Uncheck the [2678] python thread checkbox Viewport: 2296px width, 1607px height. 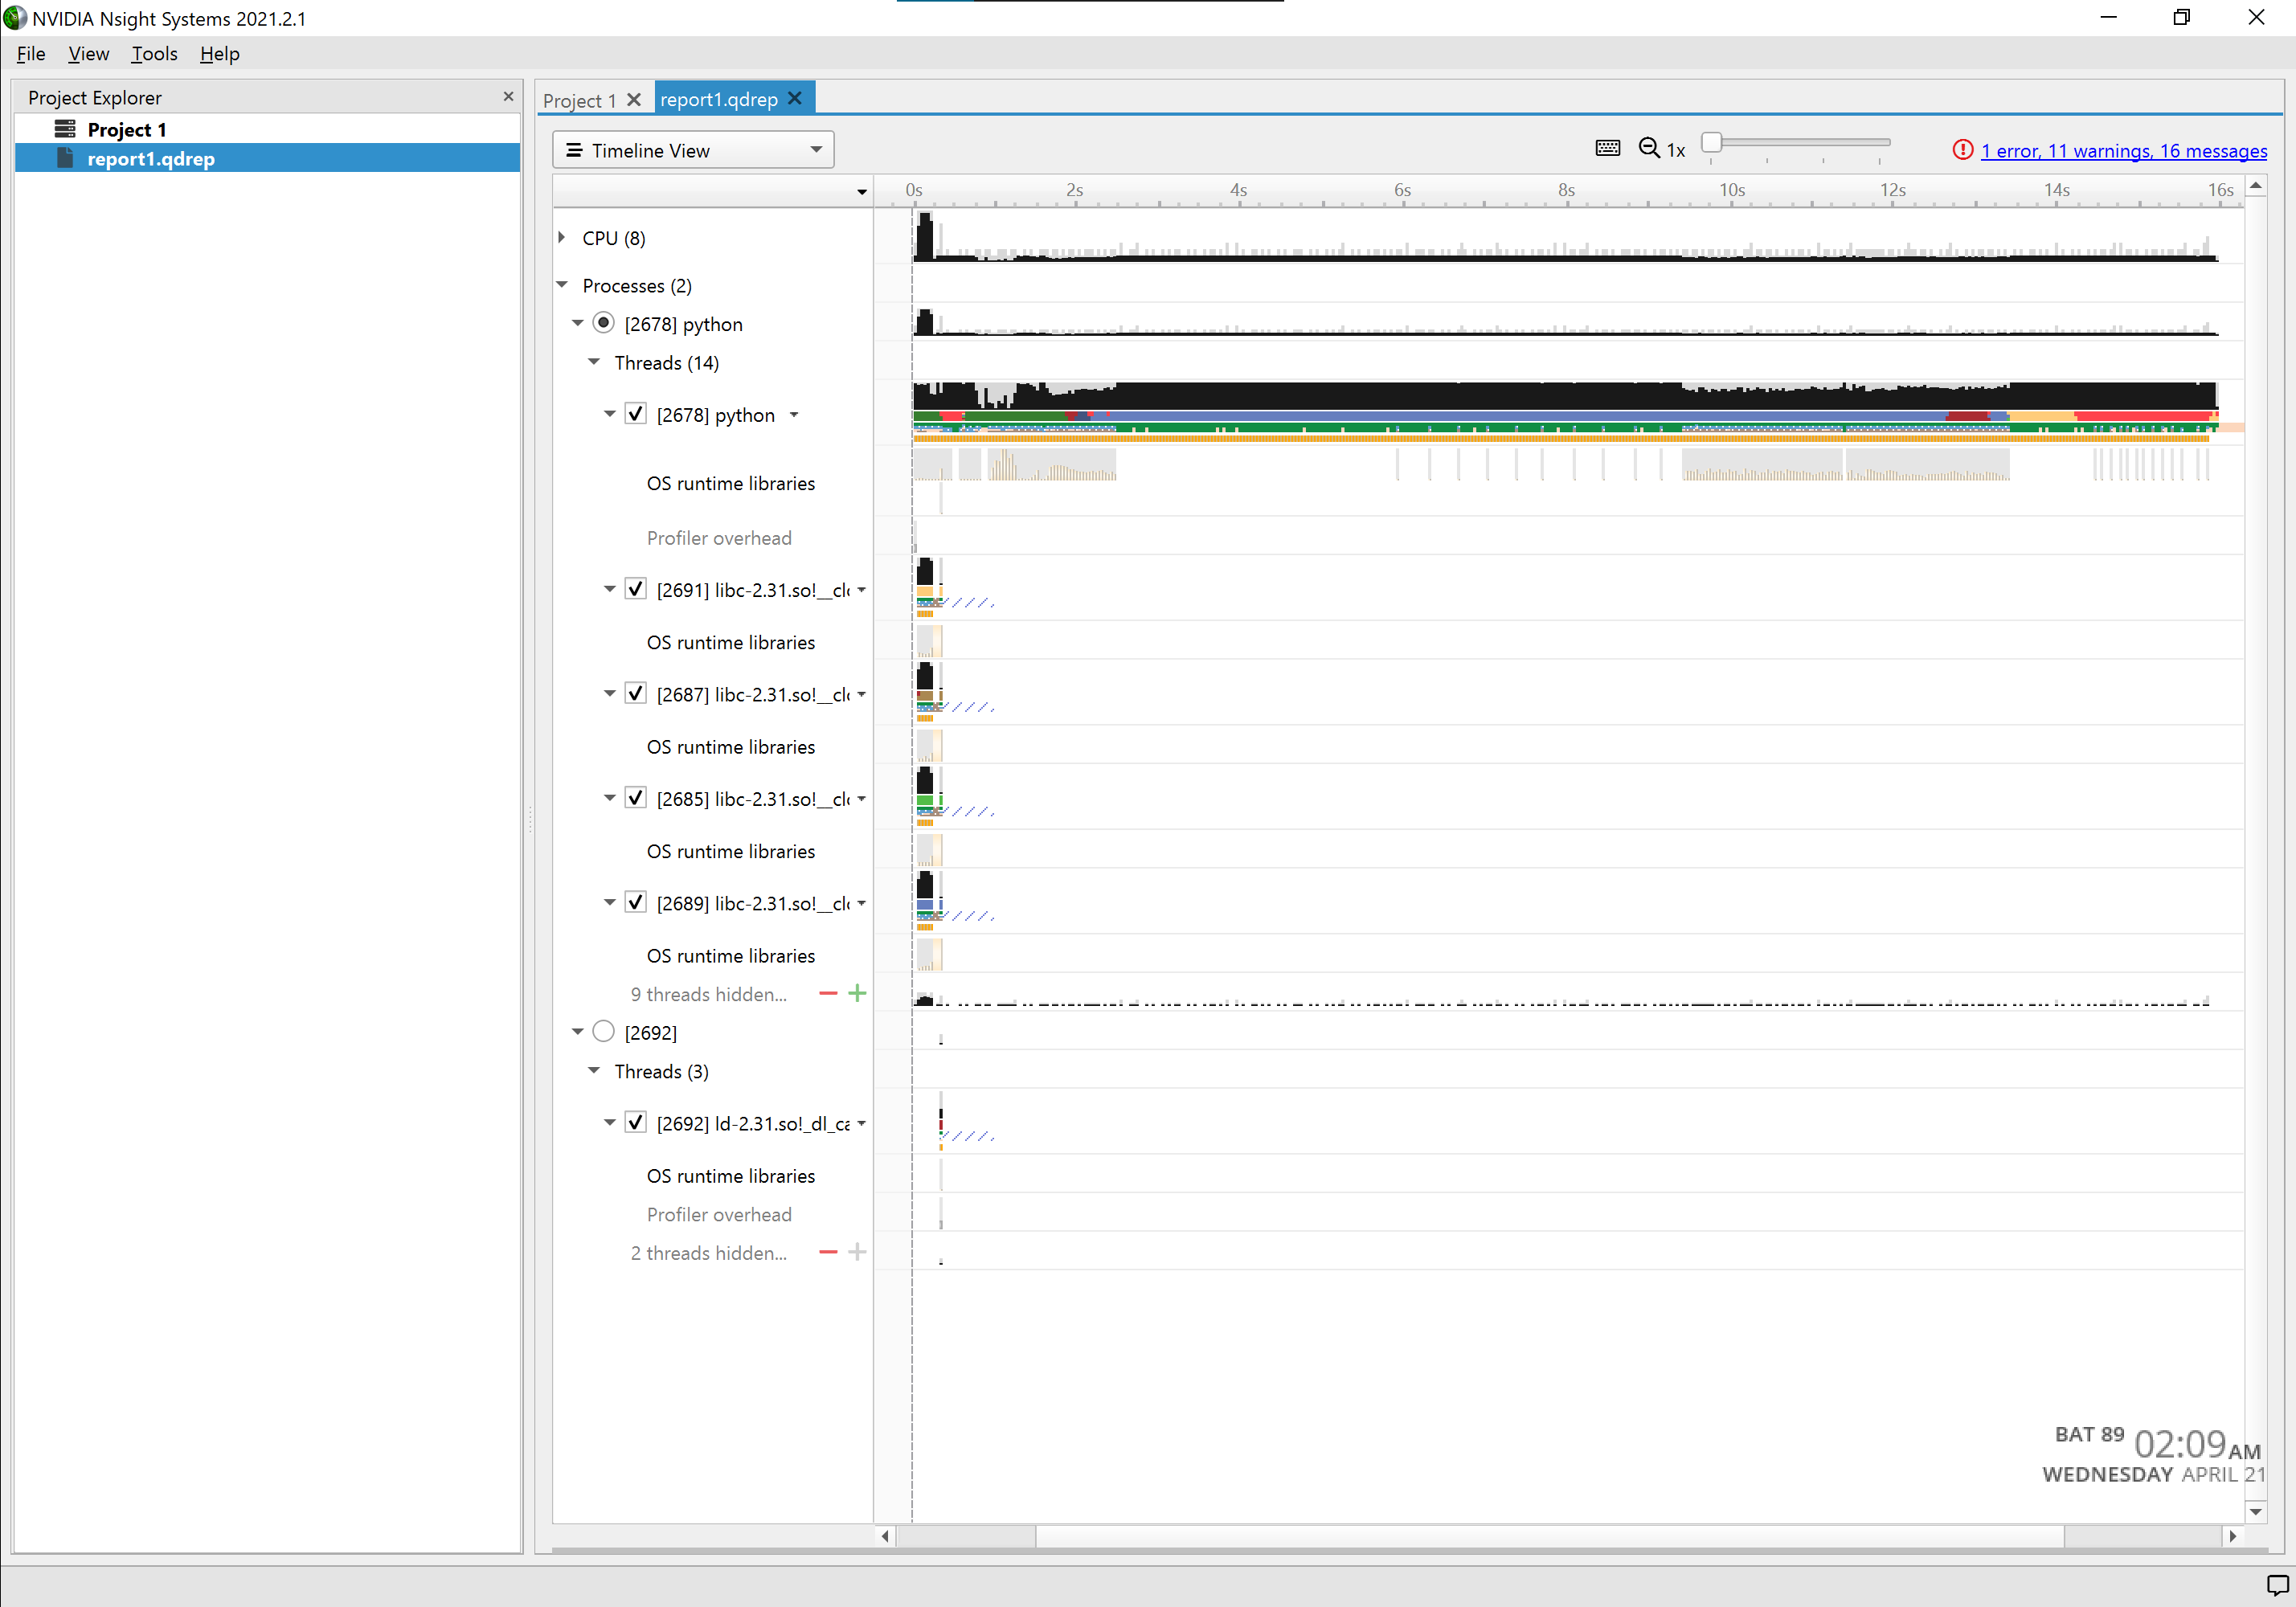[636, 414]
